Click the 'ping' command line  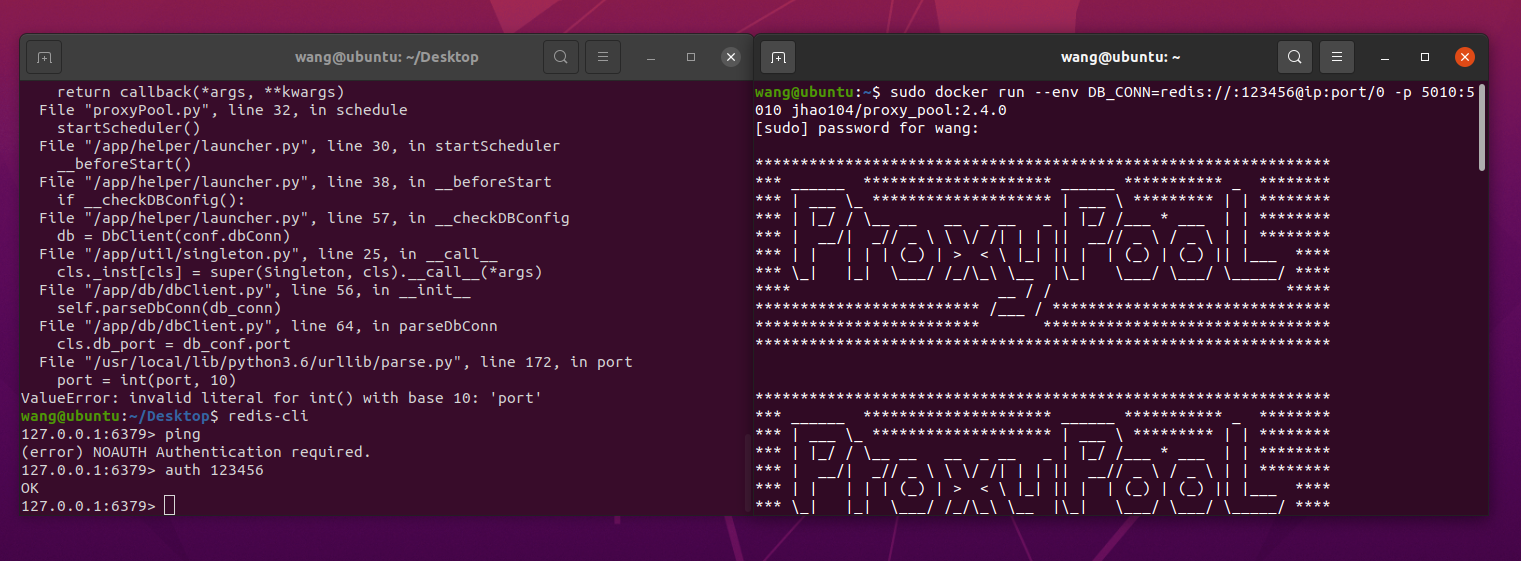click(x=110, y=434)
